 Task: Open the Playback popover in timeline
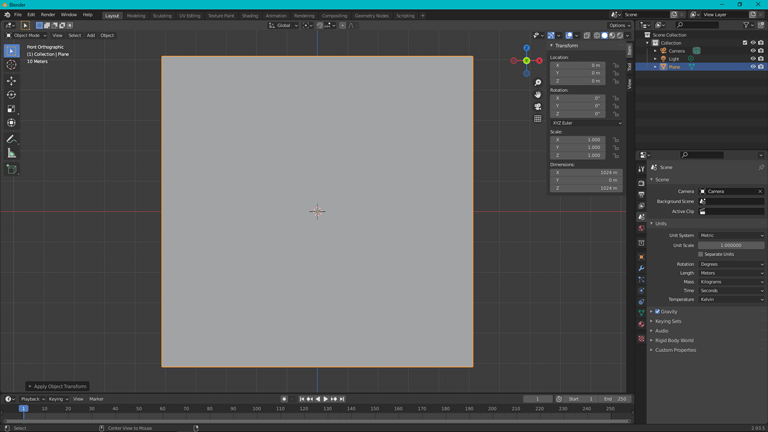pos(32,399)
